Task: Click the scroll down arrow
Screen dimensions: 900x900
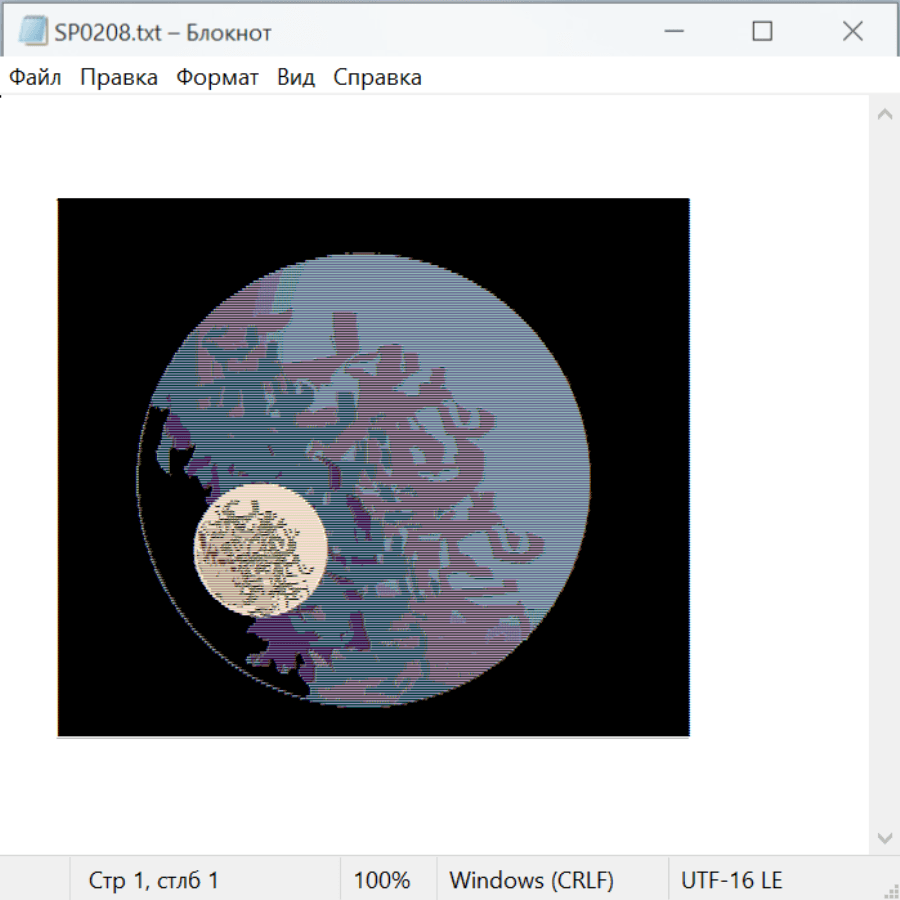Action: click(x=884, y=837)
